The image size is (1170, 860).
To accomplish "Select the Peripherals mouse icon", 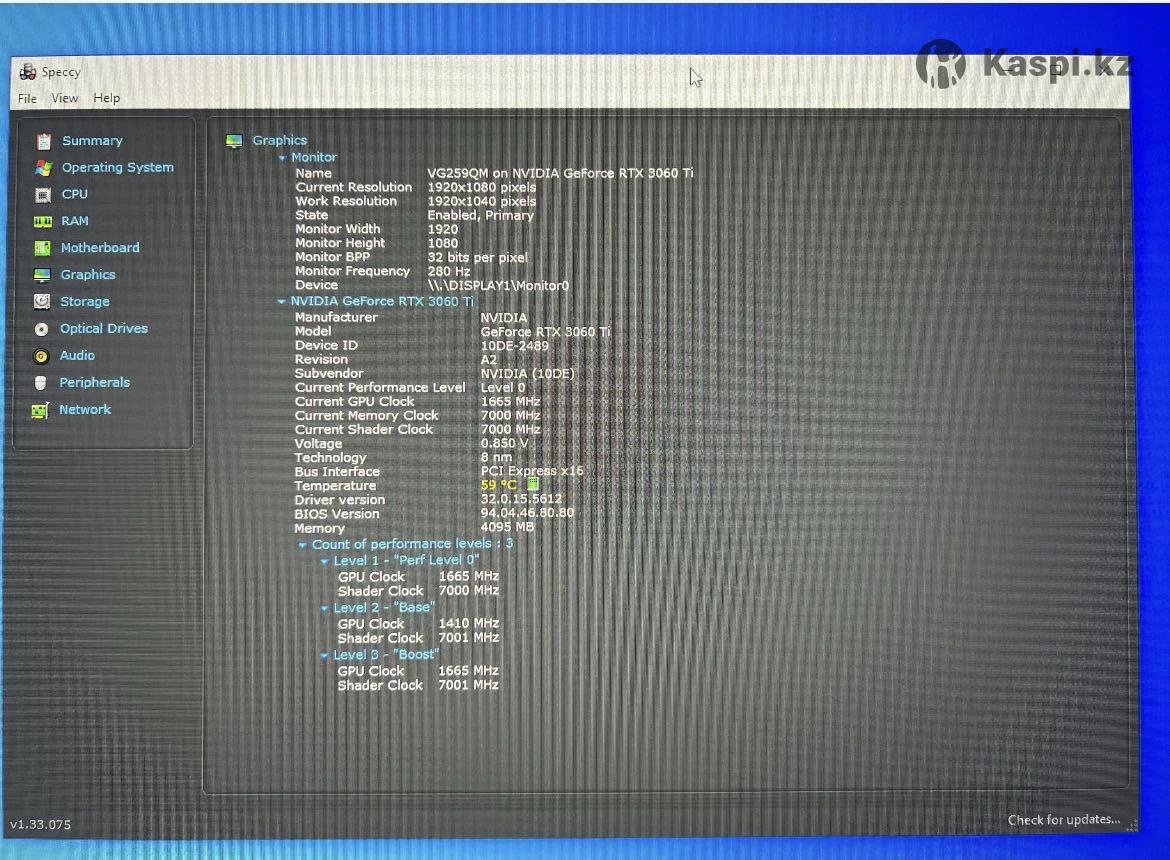I will (x=41, y=383).
